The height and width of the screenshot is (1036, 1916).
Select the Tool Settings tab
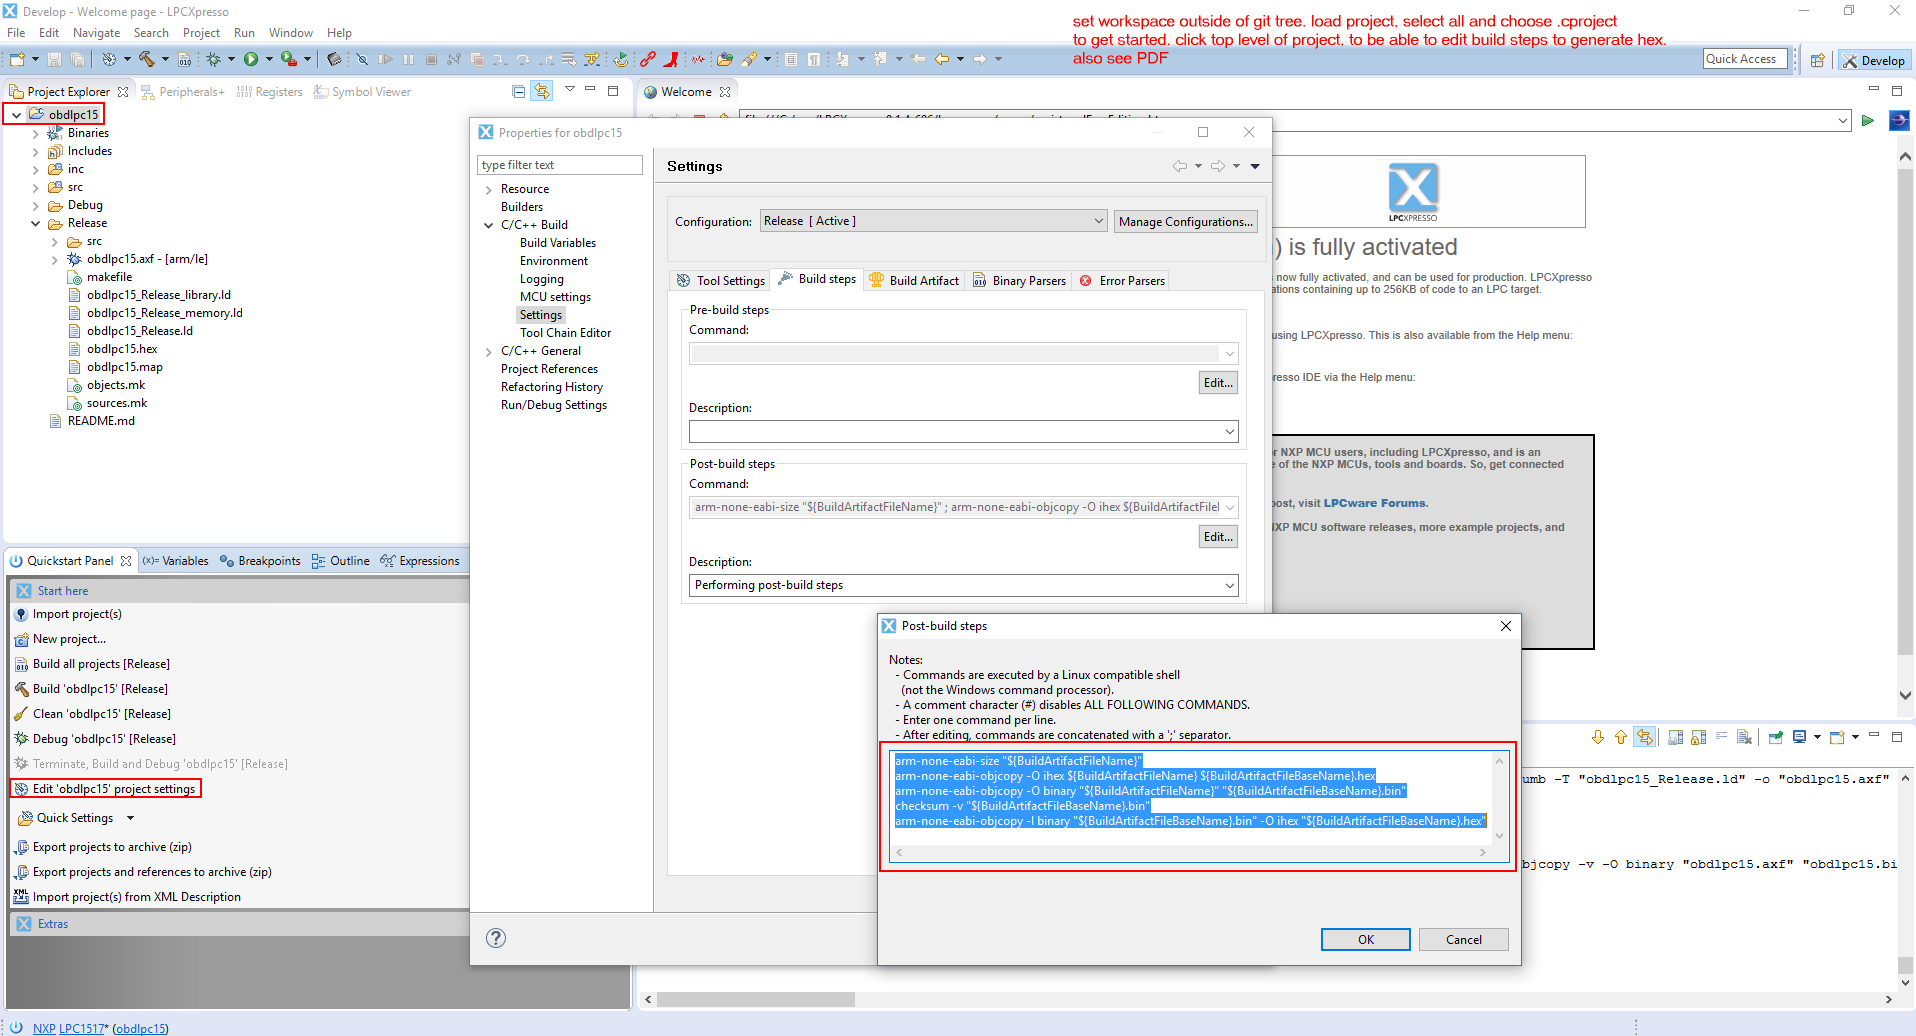(720, 281)
